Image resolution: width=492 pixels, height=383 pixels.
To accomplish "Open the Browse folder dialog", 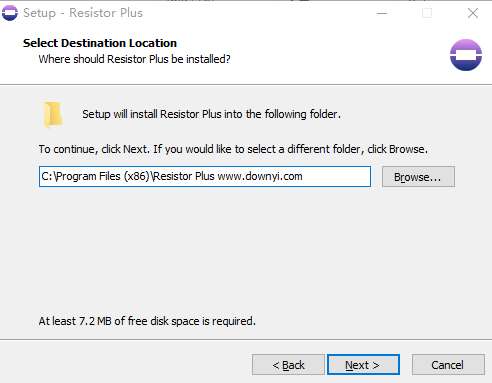I will [418, 177].
